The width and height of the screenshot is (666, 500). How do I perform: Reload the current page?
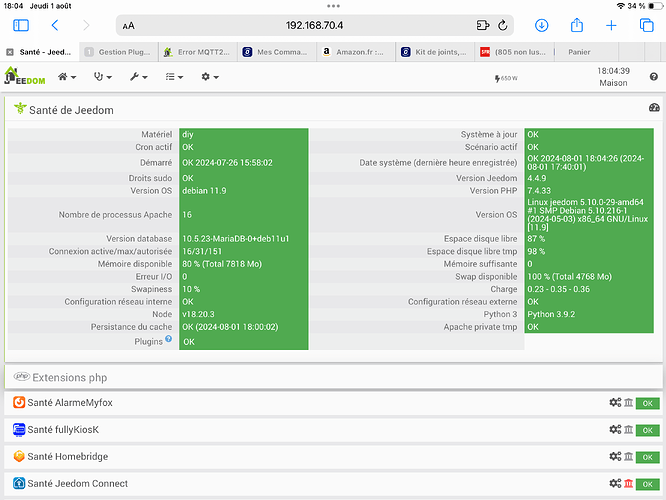coord(502,25)
